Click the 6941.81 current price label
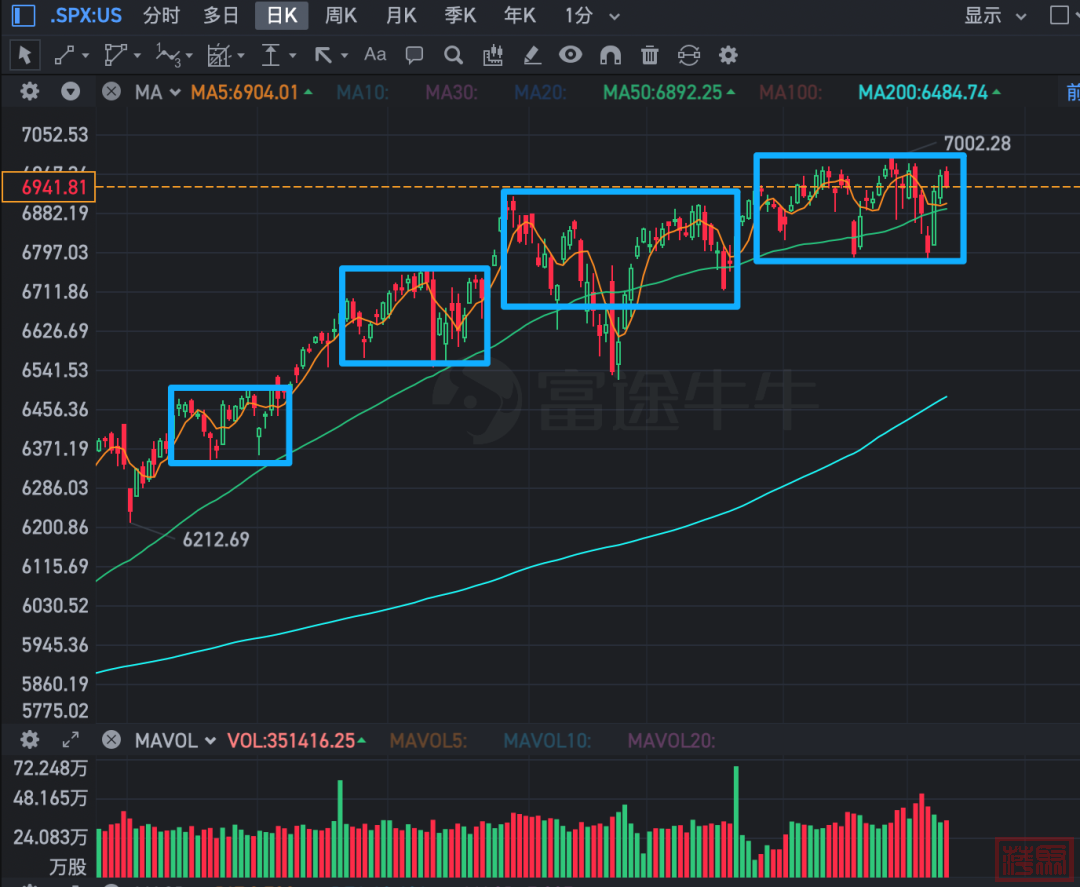1080x887 pixels. [x=48, y=186]
